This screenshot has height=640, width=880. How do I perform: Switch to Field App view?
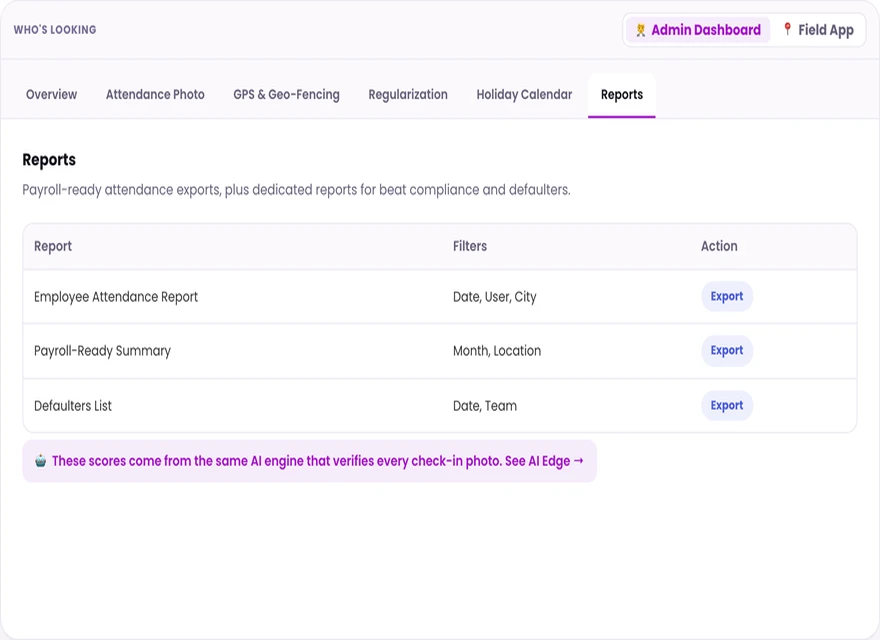pos(819,30)
